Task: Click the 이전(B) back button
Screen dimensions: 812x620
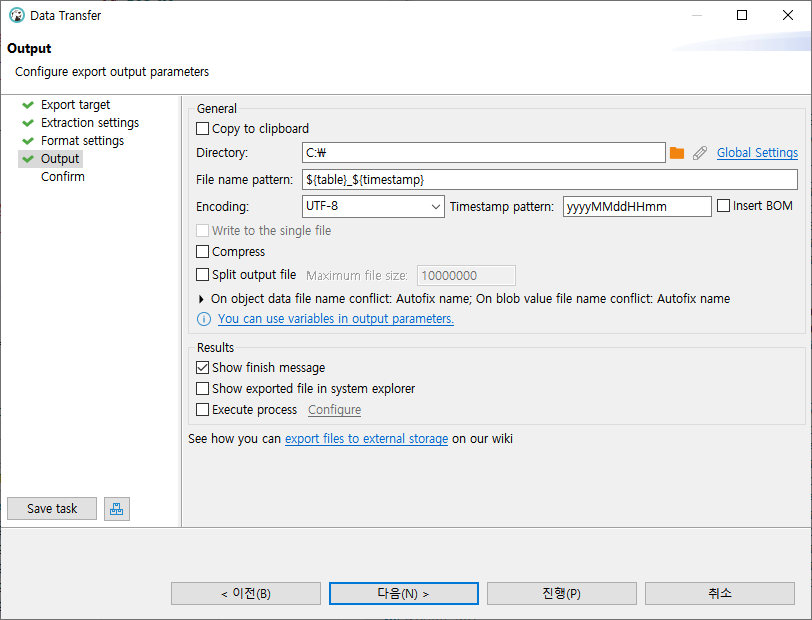Action: (x=246, y=594)
